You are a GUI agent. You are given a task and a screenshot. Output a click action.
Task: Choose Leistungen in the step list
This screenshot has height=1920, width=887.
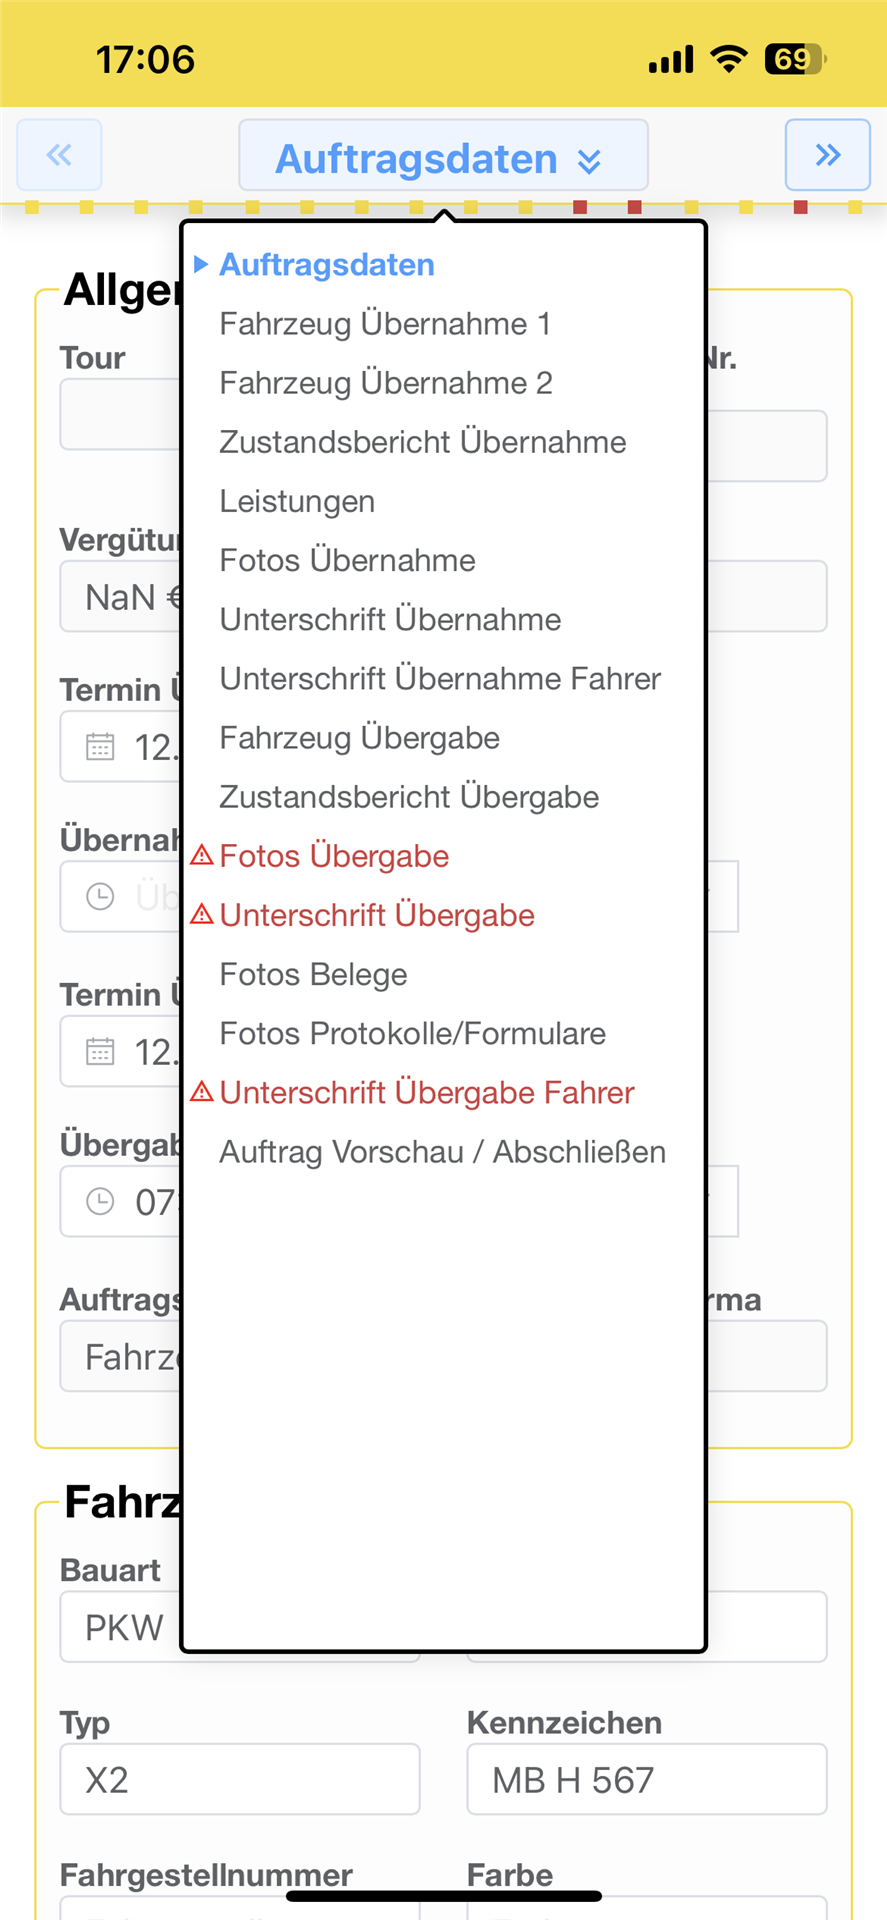coord(297,501)
